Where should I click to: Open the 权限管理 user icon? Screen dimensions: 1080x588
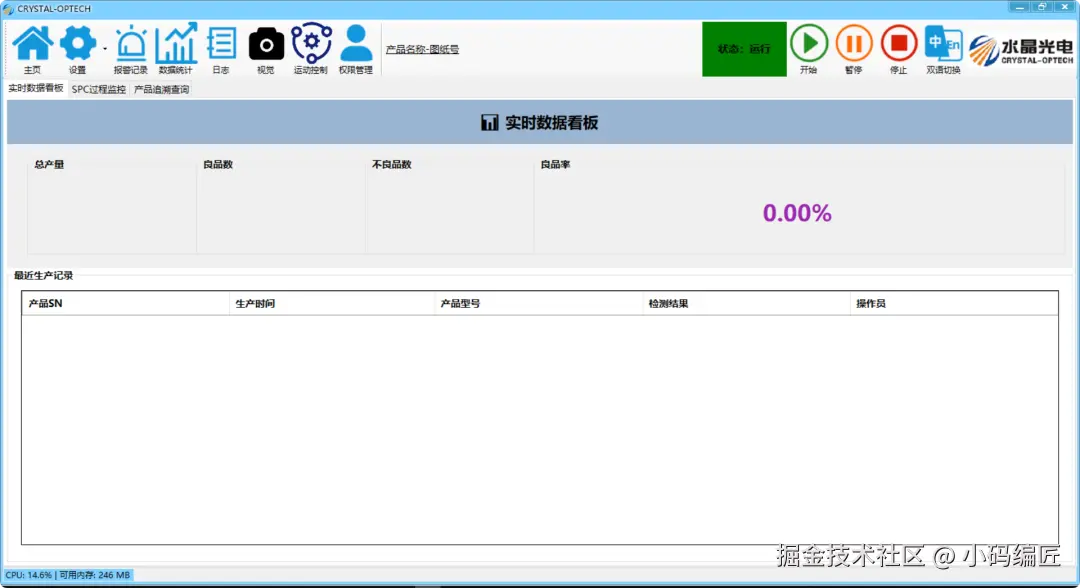click(x=355, y=49)
